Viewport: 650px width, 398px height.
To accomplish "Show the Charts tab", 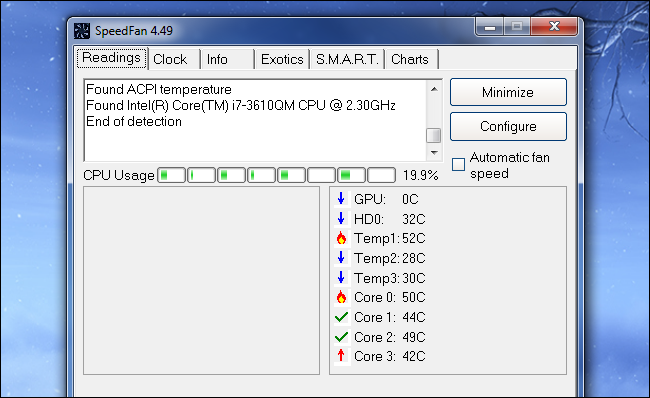I will click(411, 59).
